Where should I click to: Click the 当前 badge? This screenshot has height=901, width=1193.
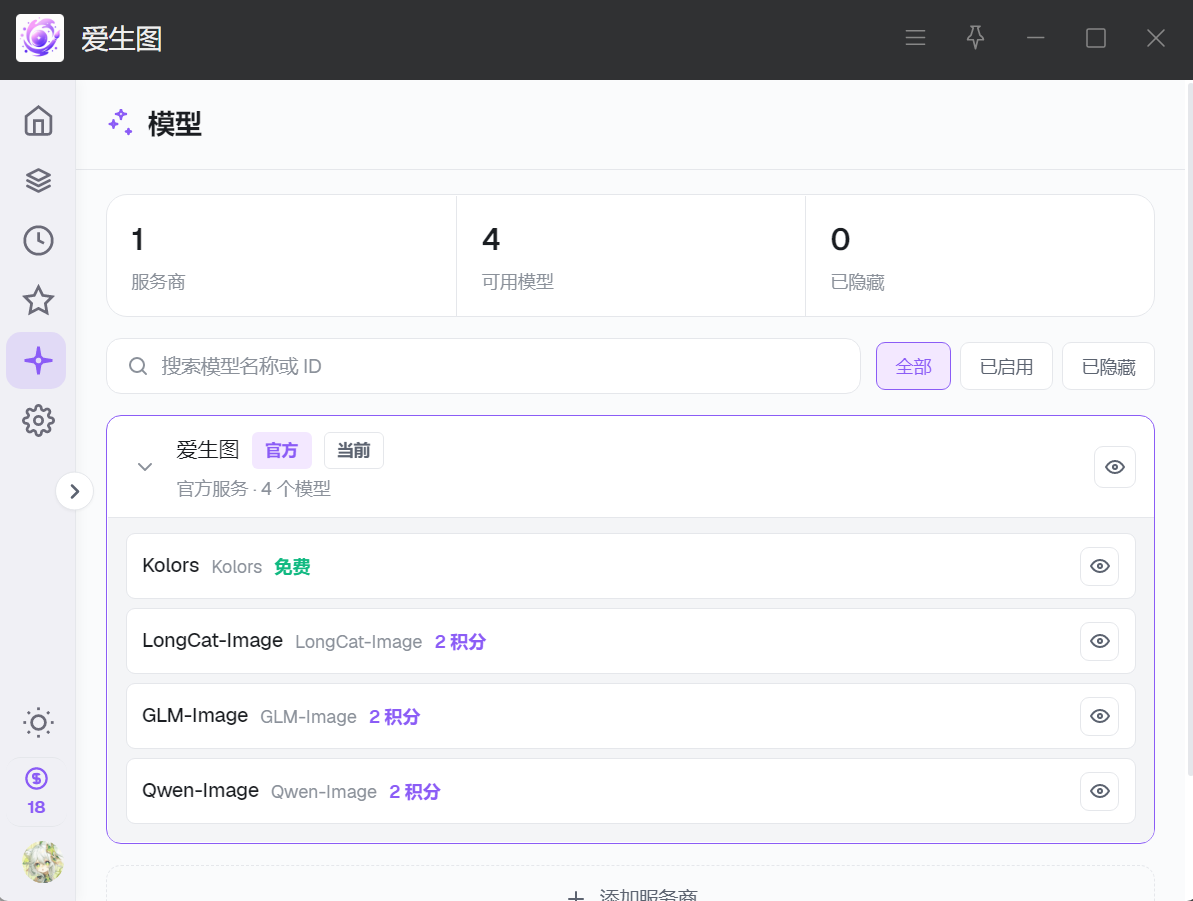pyautogui.click(x=354, y=450)
